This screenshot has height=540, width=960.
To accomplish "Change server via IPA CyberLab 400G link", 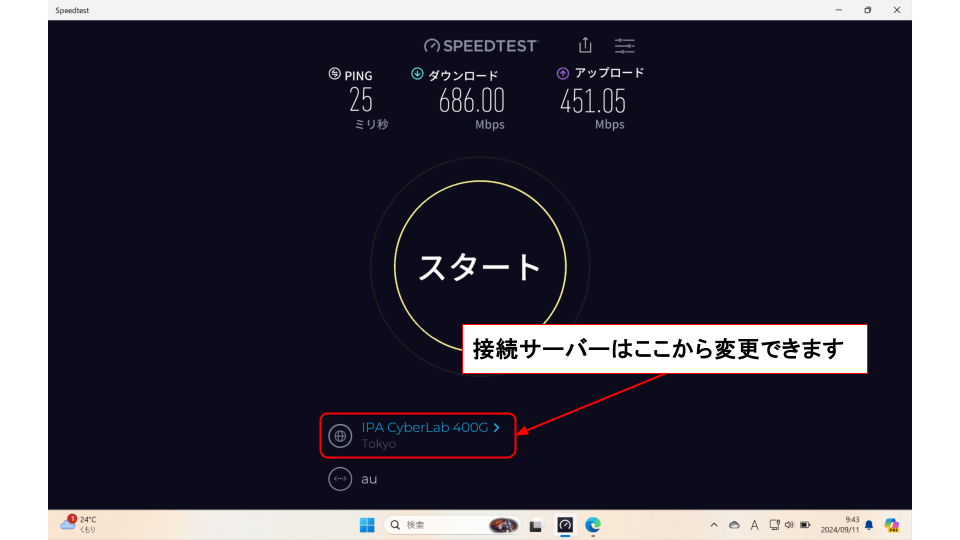I will pyautogui.click(x=424, y=427).
